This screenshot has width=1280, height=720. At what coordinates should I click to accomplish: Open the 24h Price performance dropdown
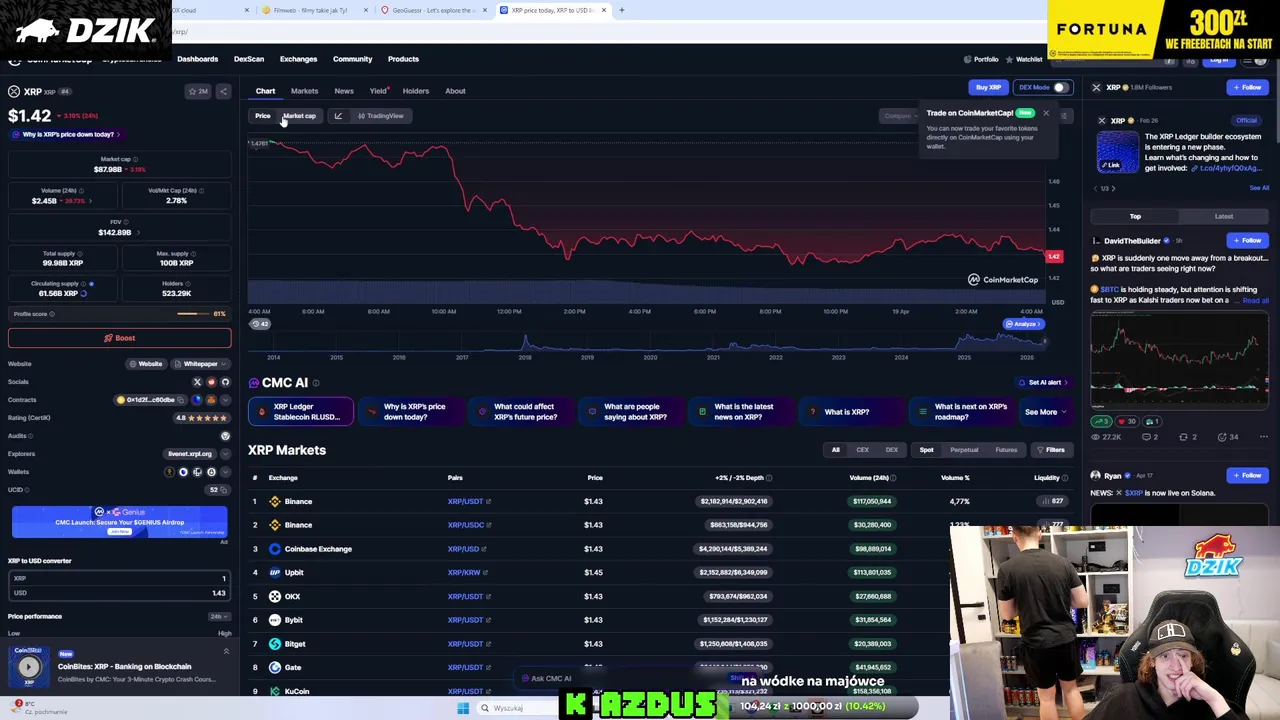tap(219, 617)
